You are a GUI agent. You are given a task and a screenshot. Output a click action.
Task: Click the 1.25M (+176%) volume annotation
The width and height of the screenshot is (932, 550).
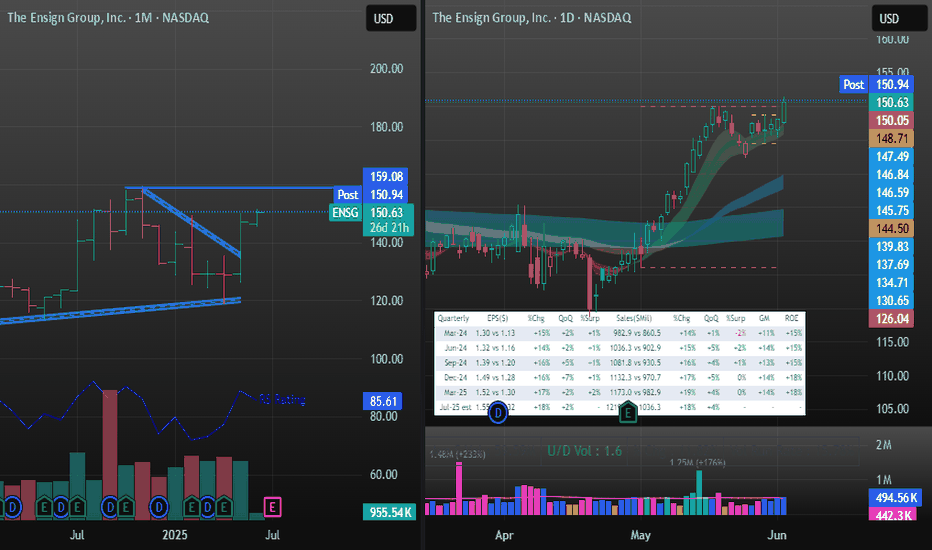click(697, 463)
